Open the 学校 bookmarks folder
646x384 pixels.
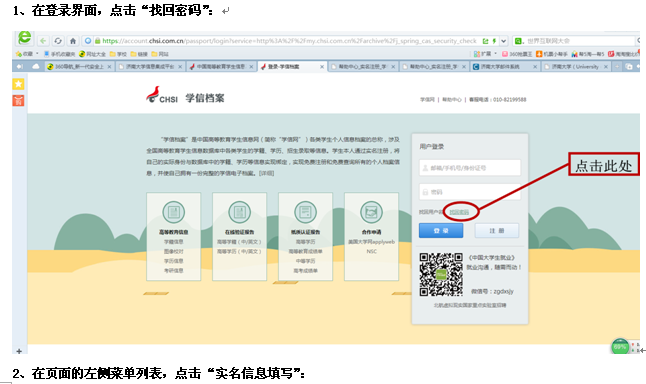(x=118, y=54)
